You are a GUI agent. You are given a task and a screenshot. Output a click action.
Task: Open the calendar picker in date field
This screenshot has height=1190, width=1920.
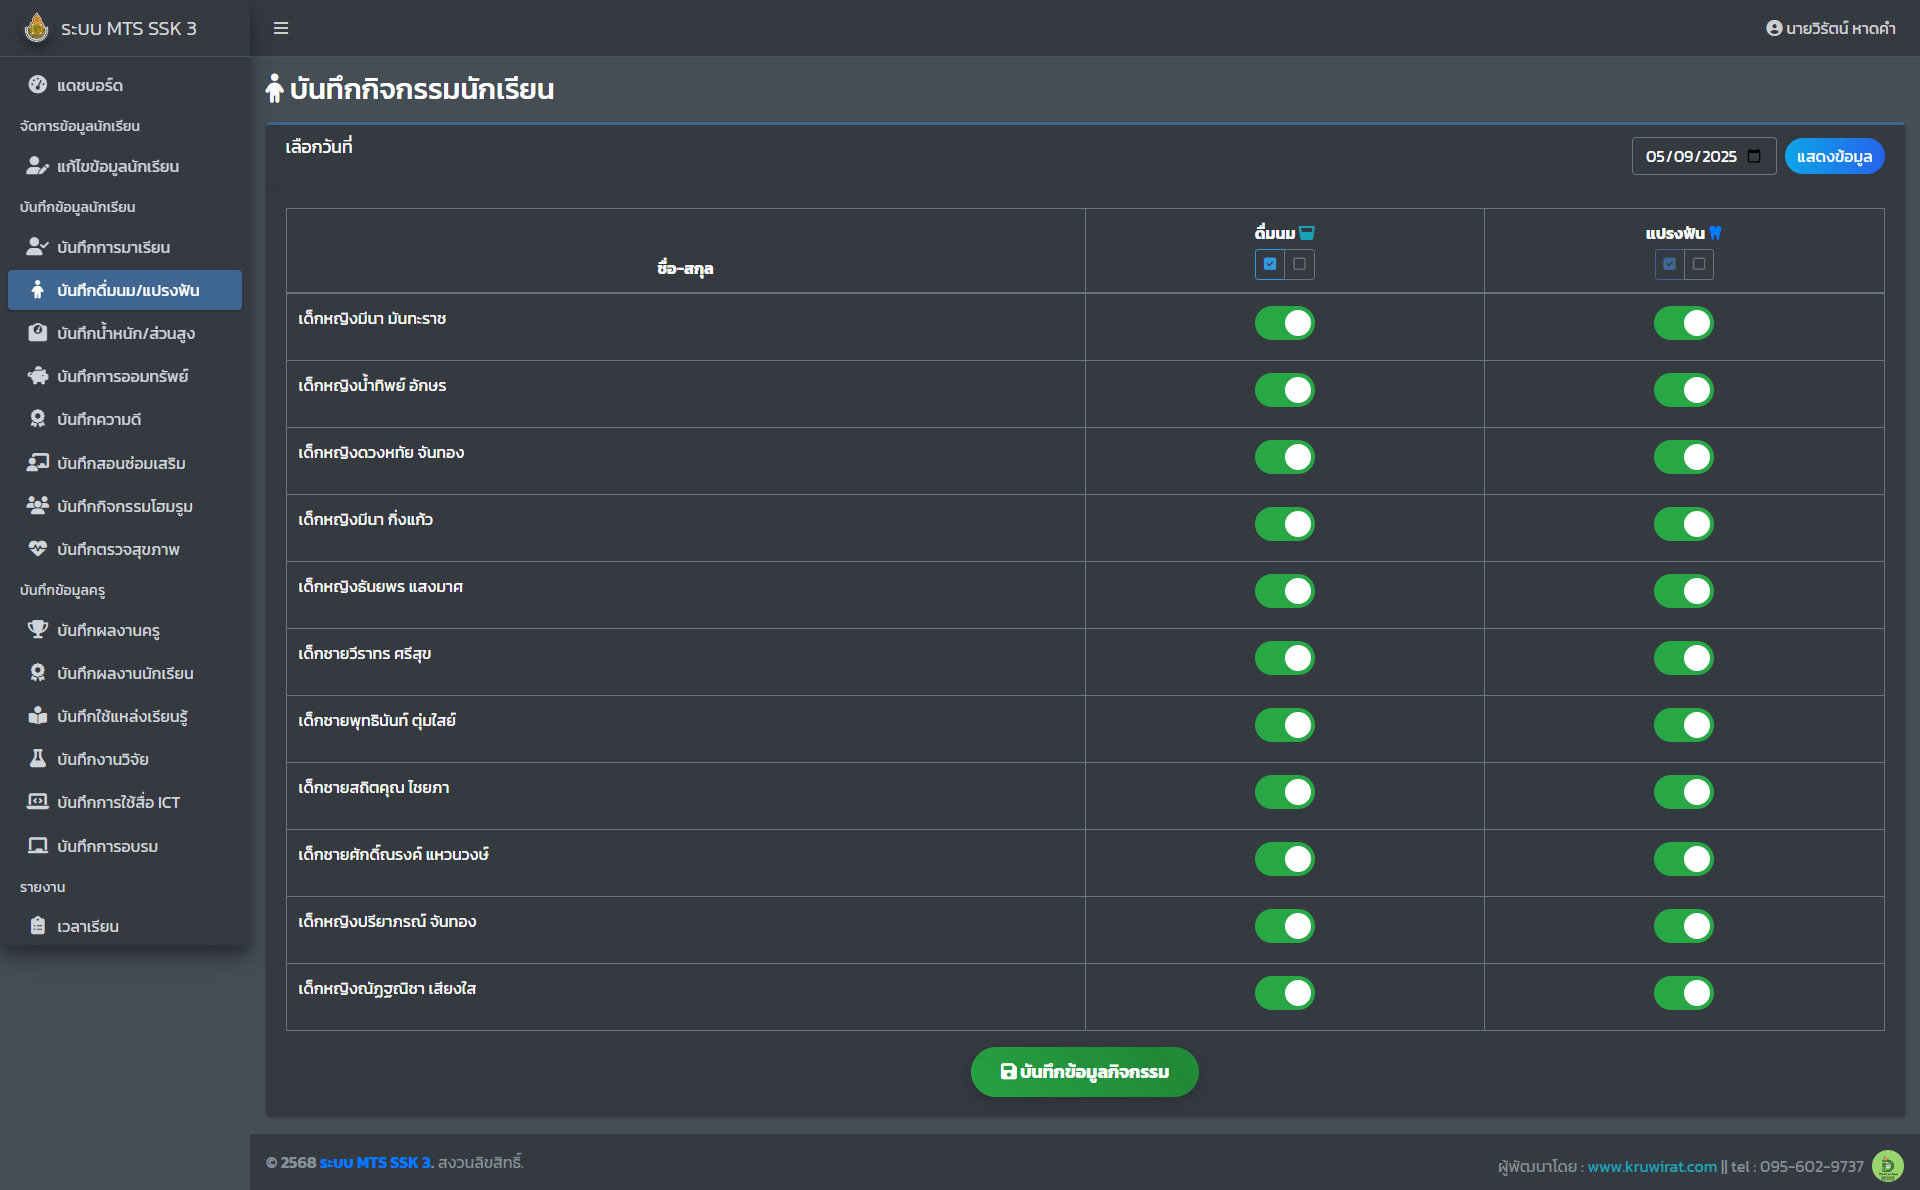pos(1754,156)
